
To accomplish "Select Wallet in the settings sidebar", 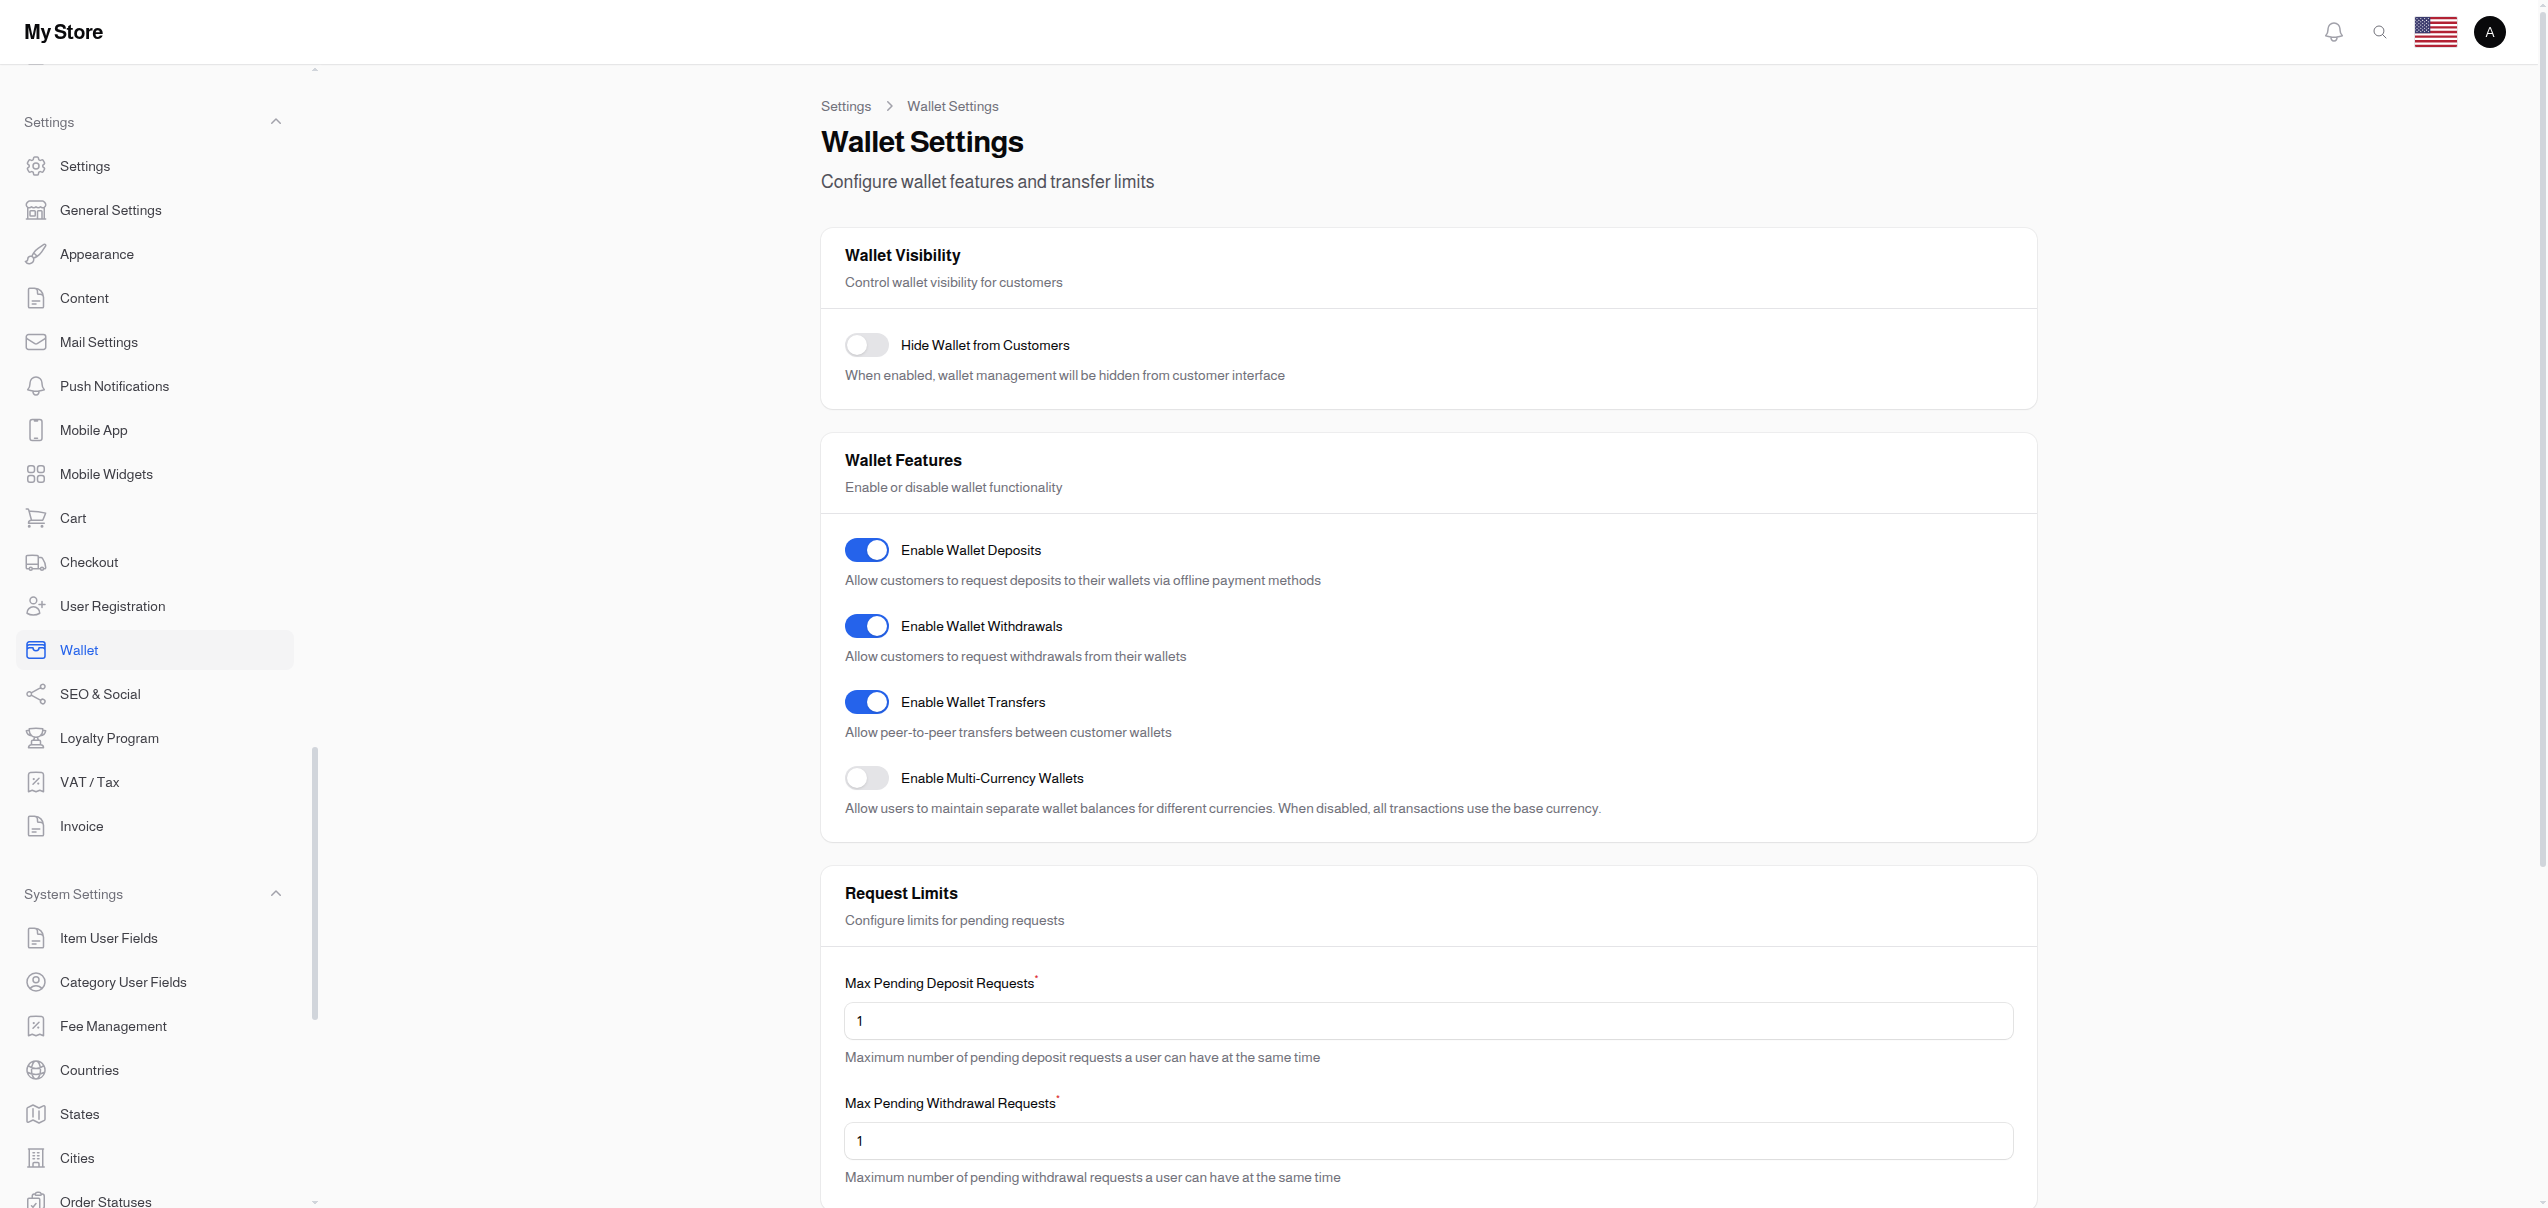I will (x=80, y=650).
